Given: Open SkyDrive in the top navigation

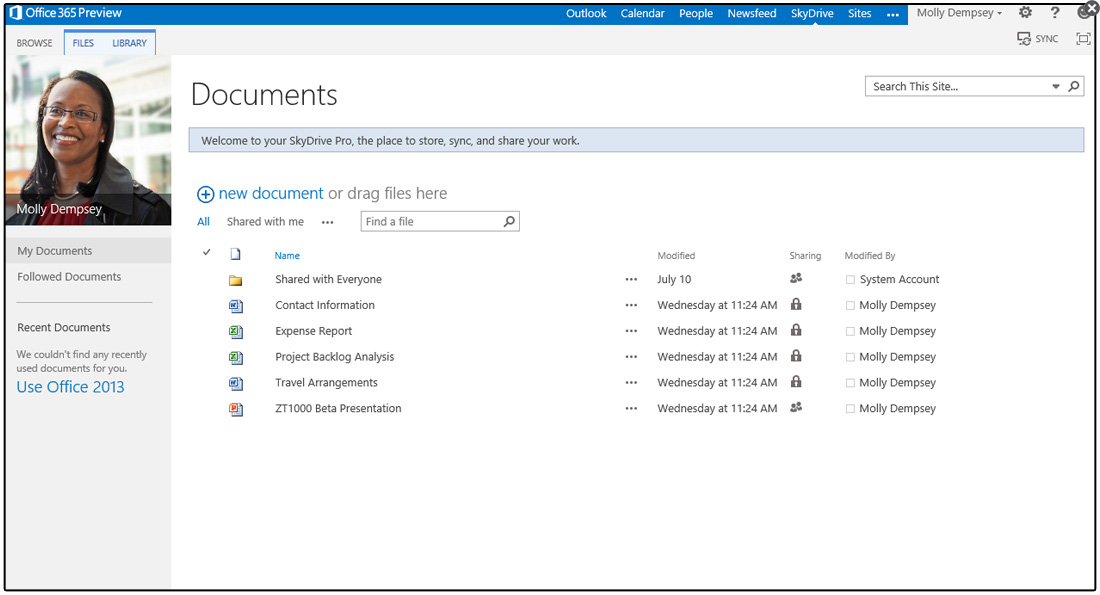Looking at the screenshot, I should click(x=812, y=13).
